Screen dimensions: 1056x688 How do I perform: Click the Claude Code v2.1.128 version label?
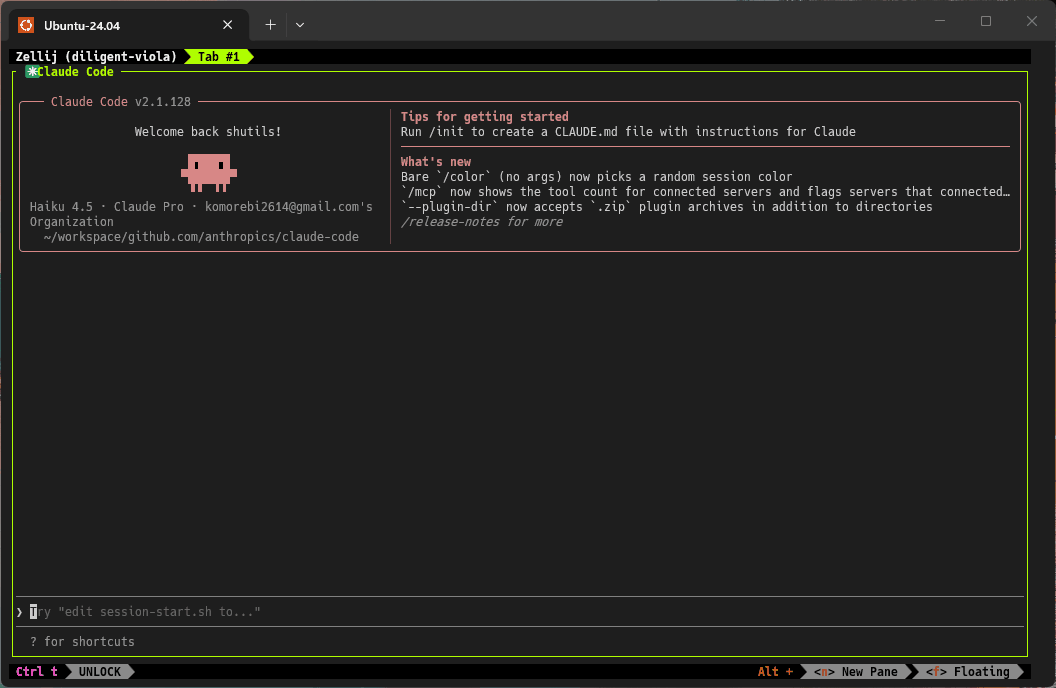coord(121,102)
